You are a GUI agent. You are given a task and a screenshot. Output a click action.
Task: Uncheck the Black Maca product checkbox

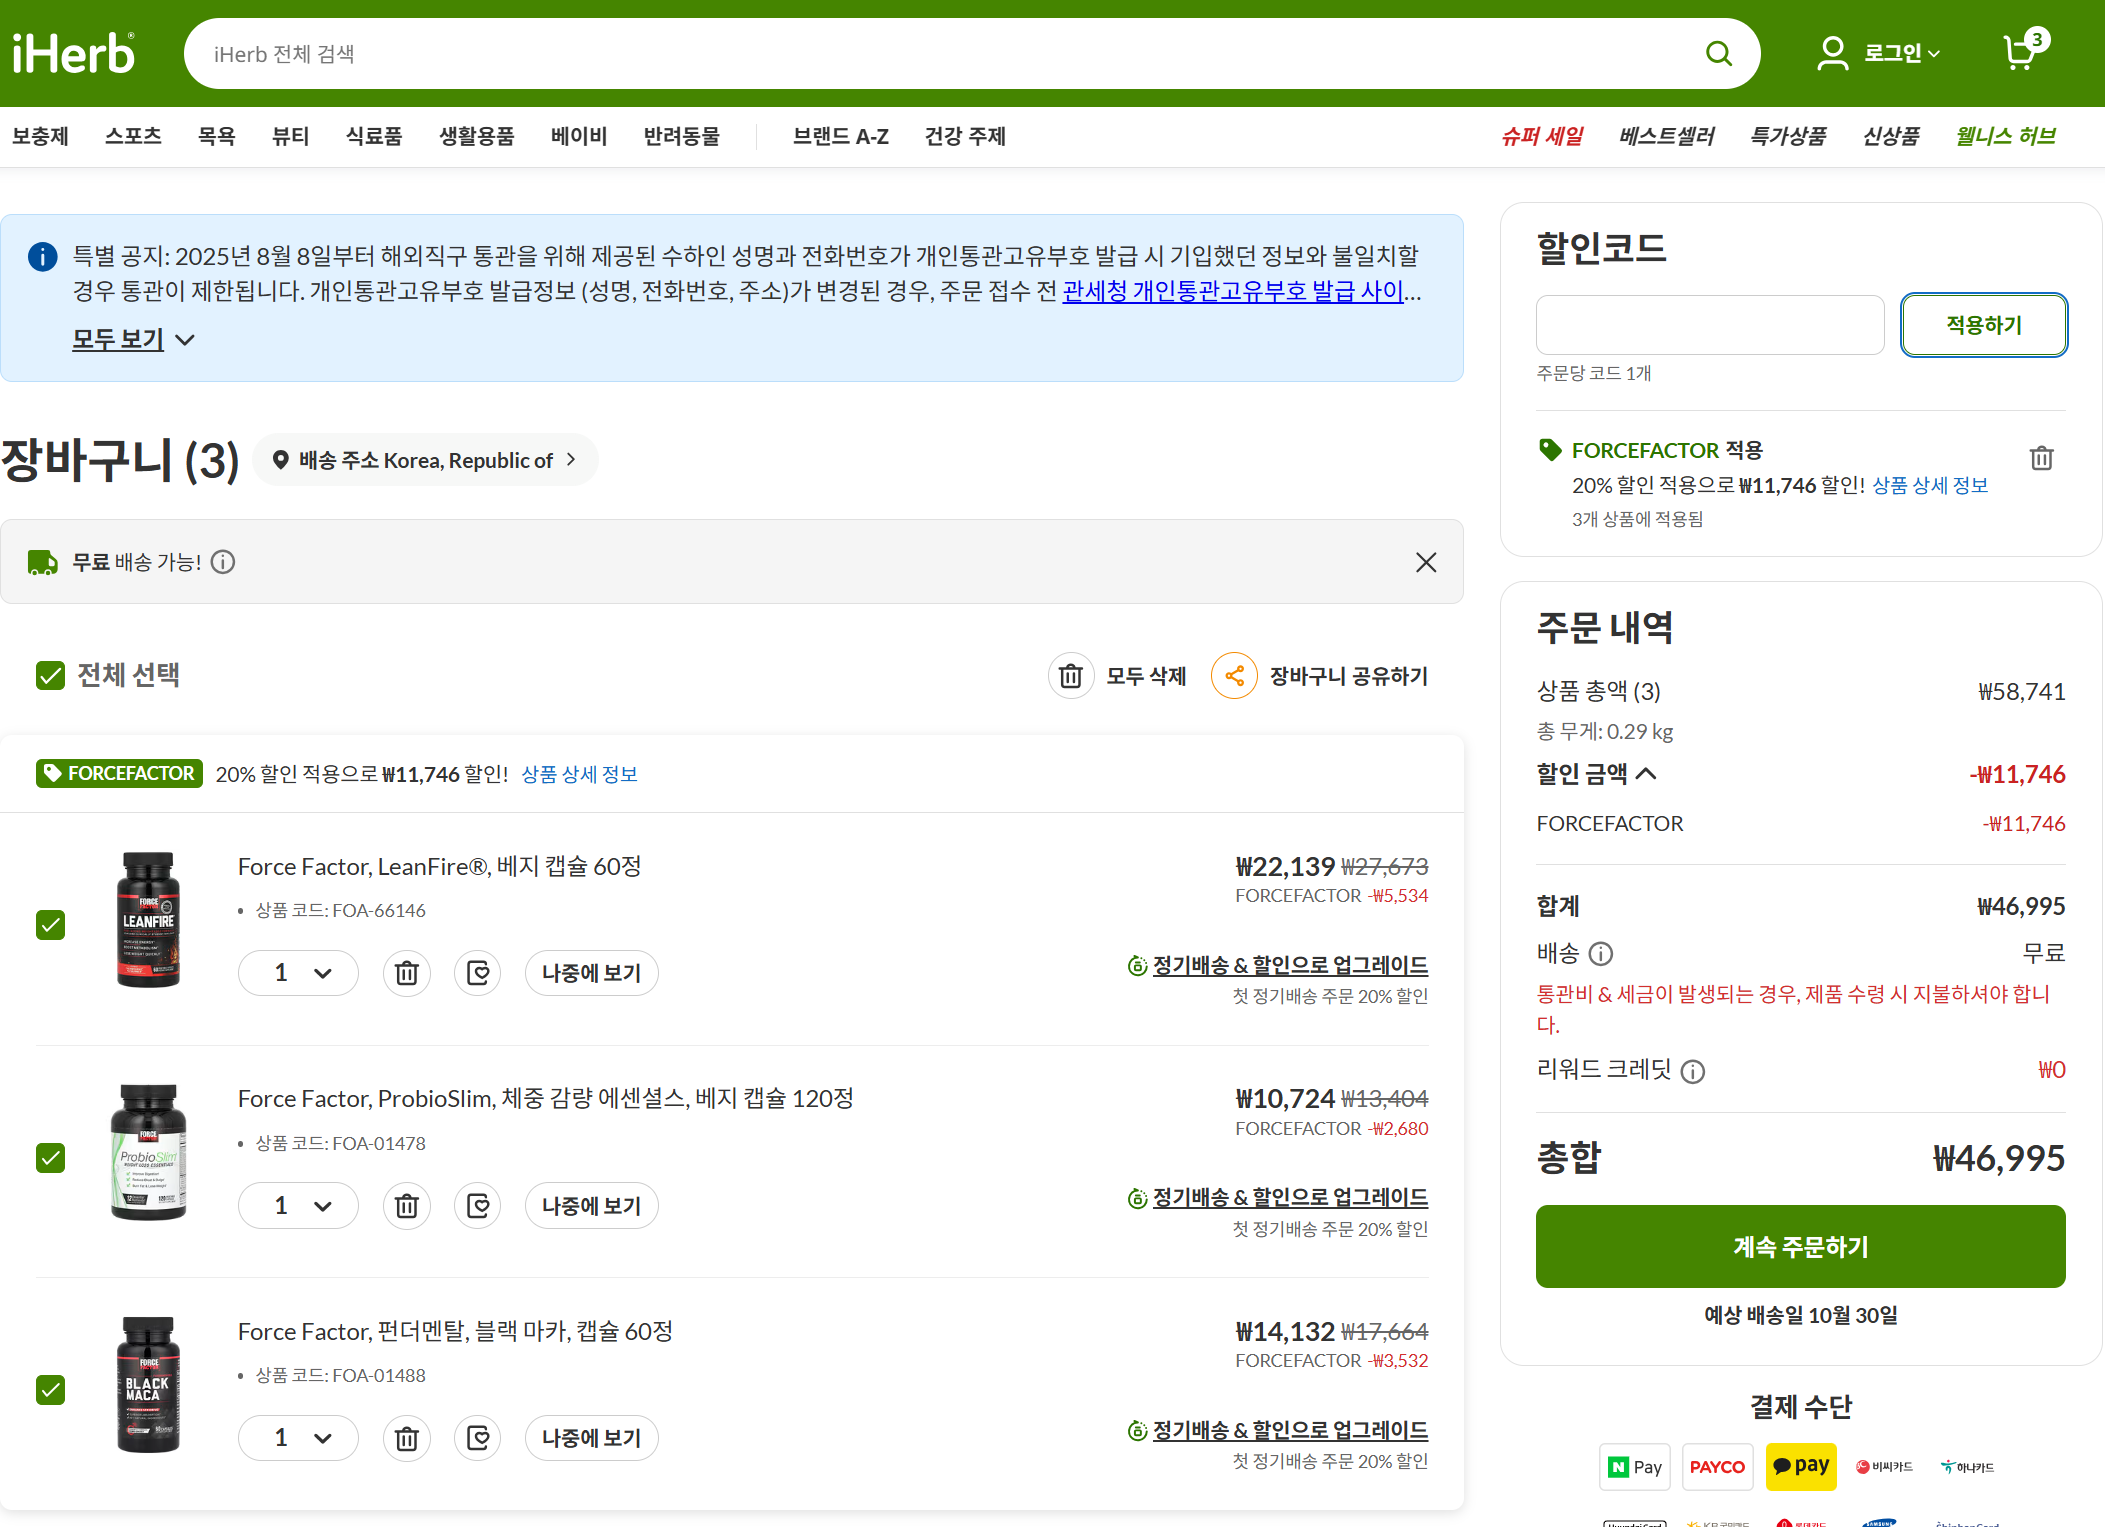pos(50,1390)
